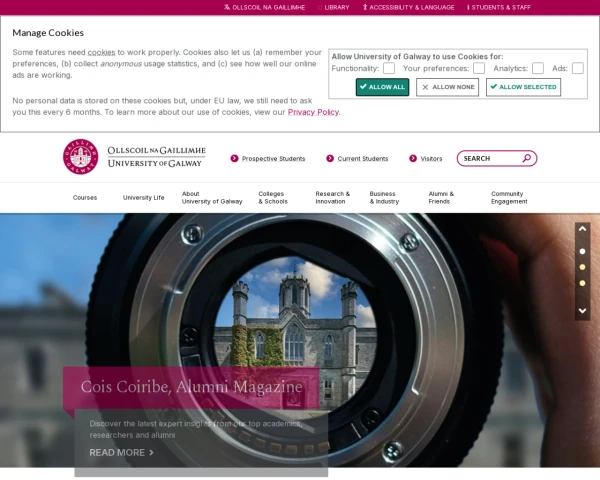The height and width of the screenshot is (480, 600).
Task: Tick the Functionality cookies checkbox
Action: coord(389,68)
